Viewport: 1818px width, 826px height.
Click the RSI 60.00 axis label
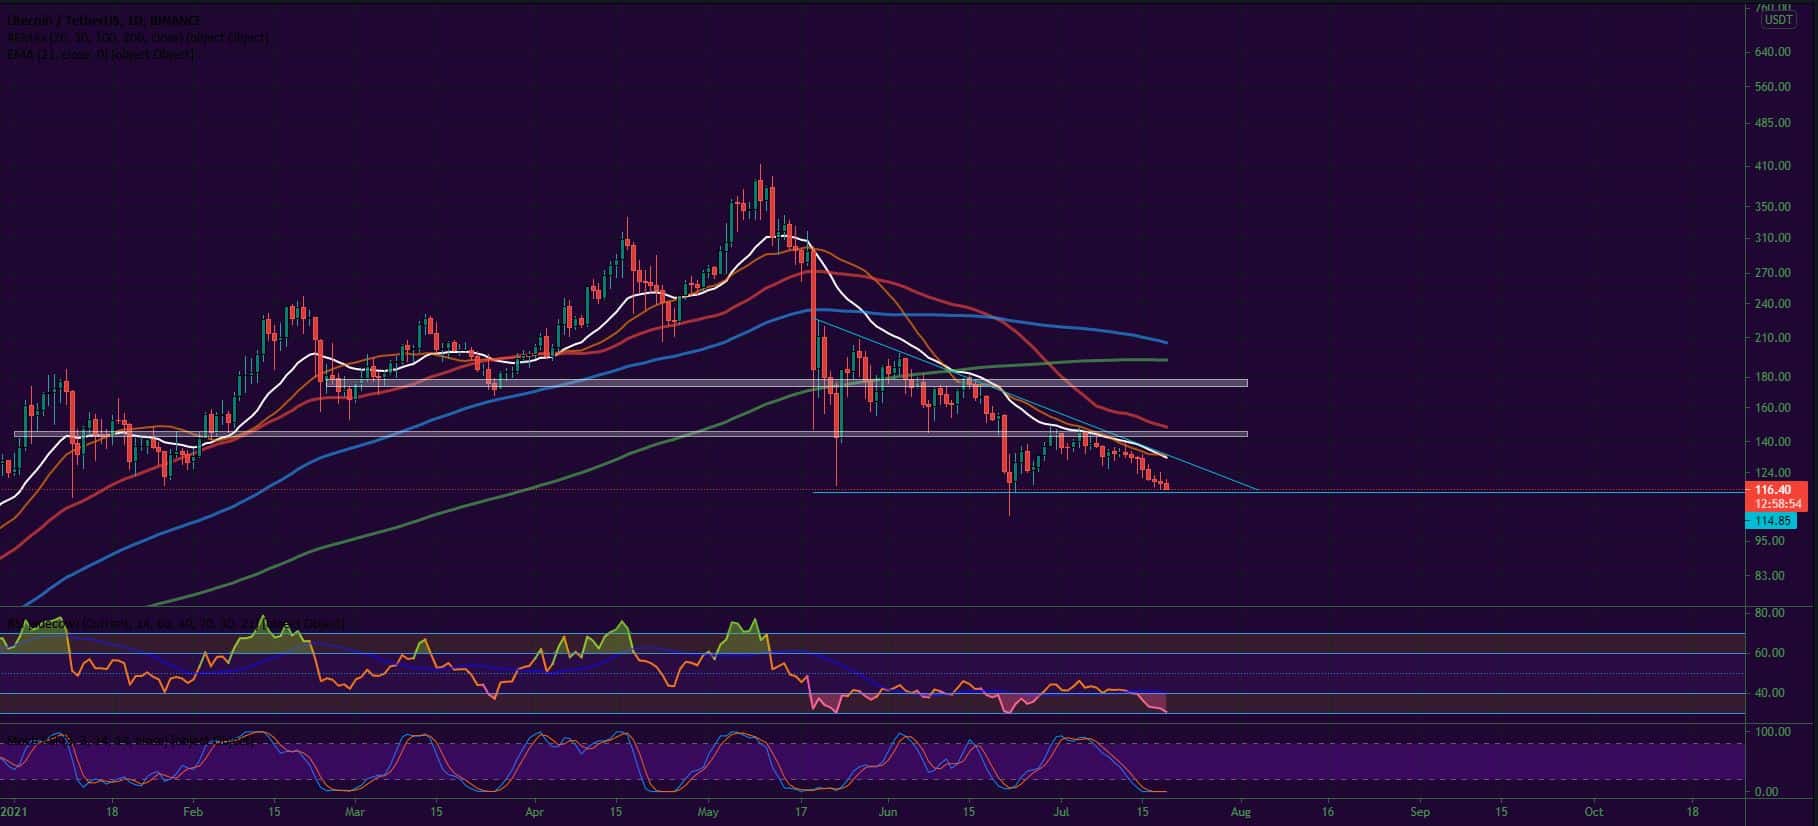(x=1771, y=653)
